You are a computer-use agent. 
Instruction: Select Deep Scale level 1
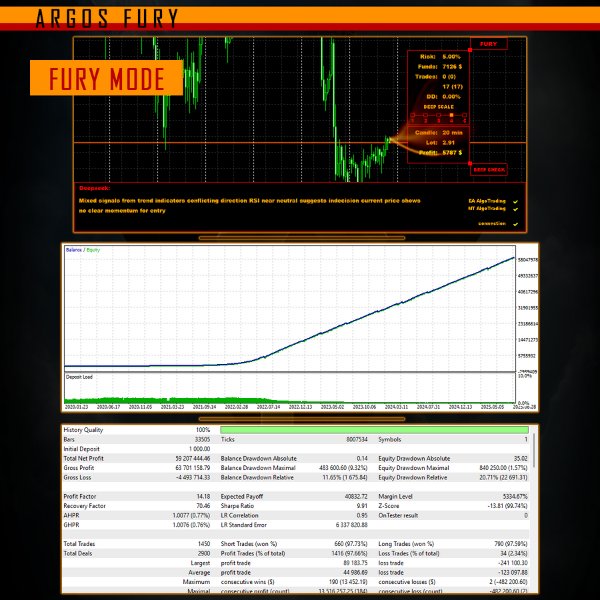click(x=412, y=115)
